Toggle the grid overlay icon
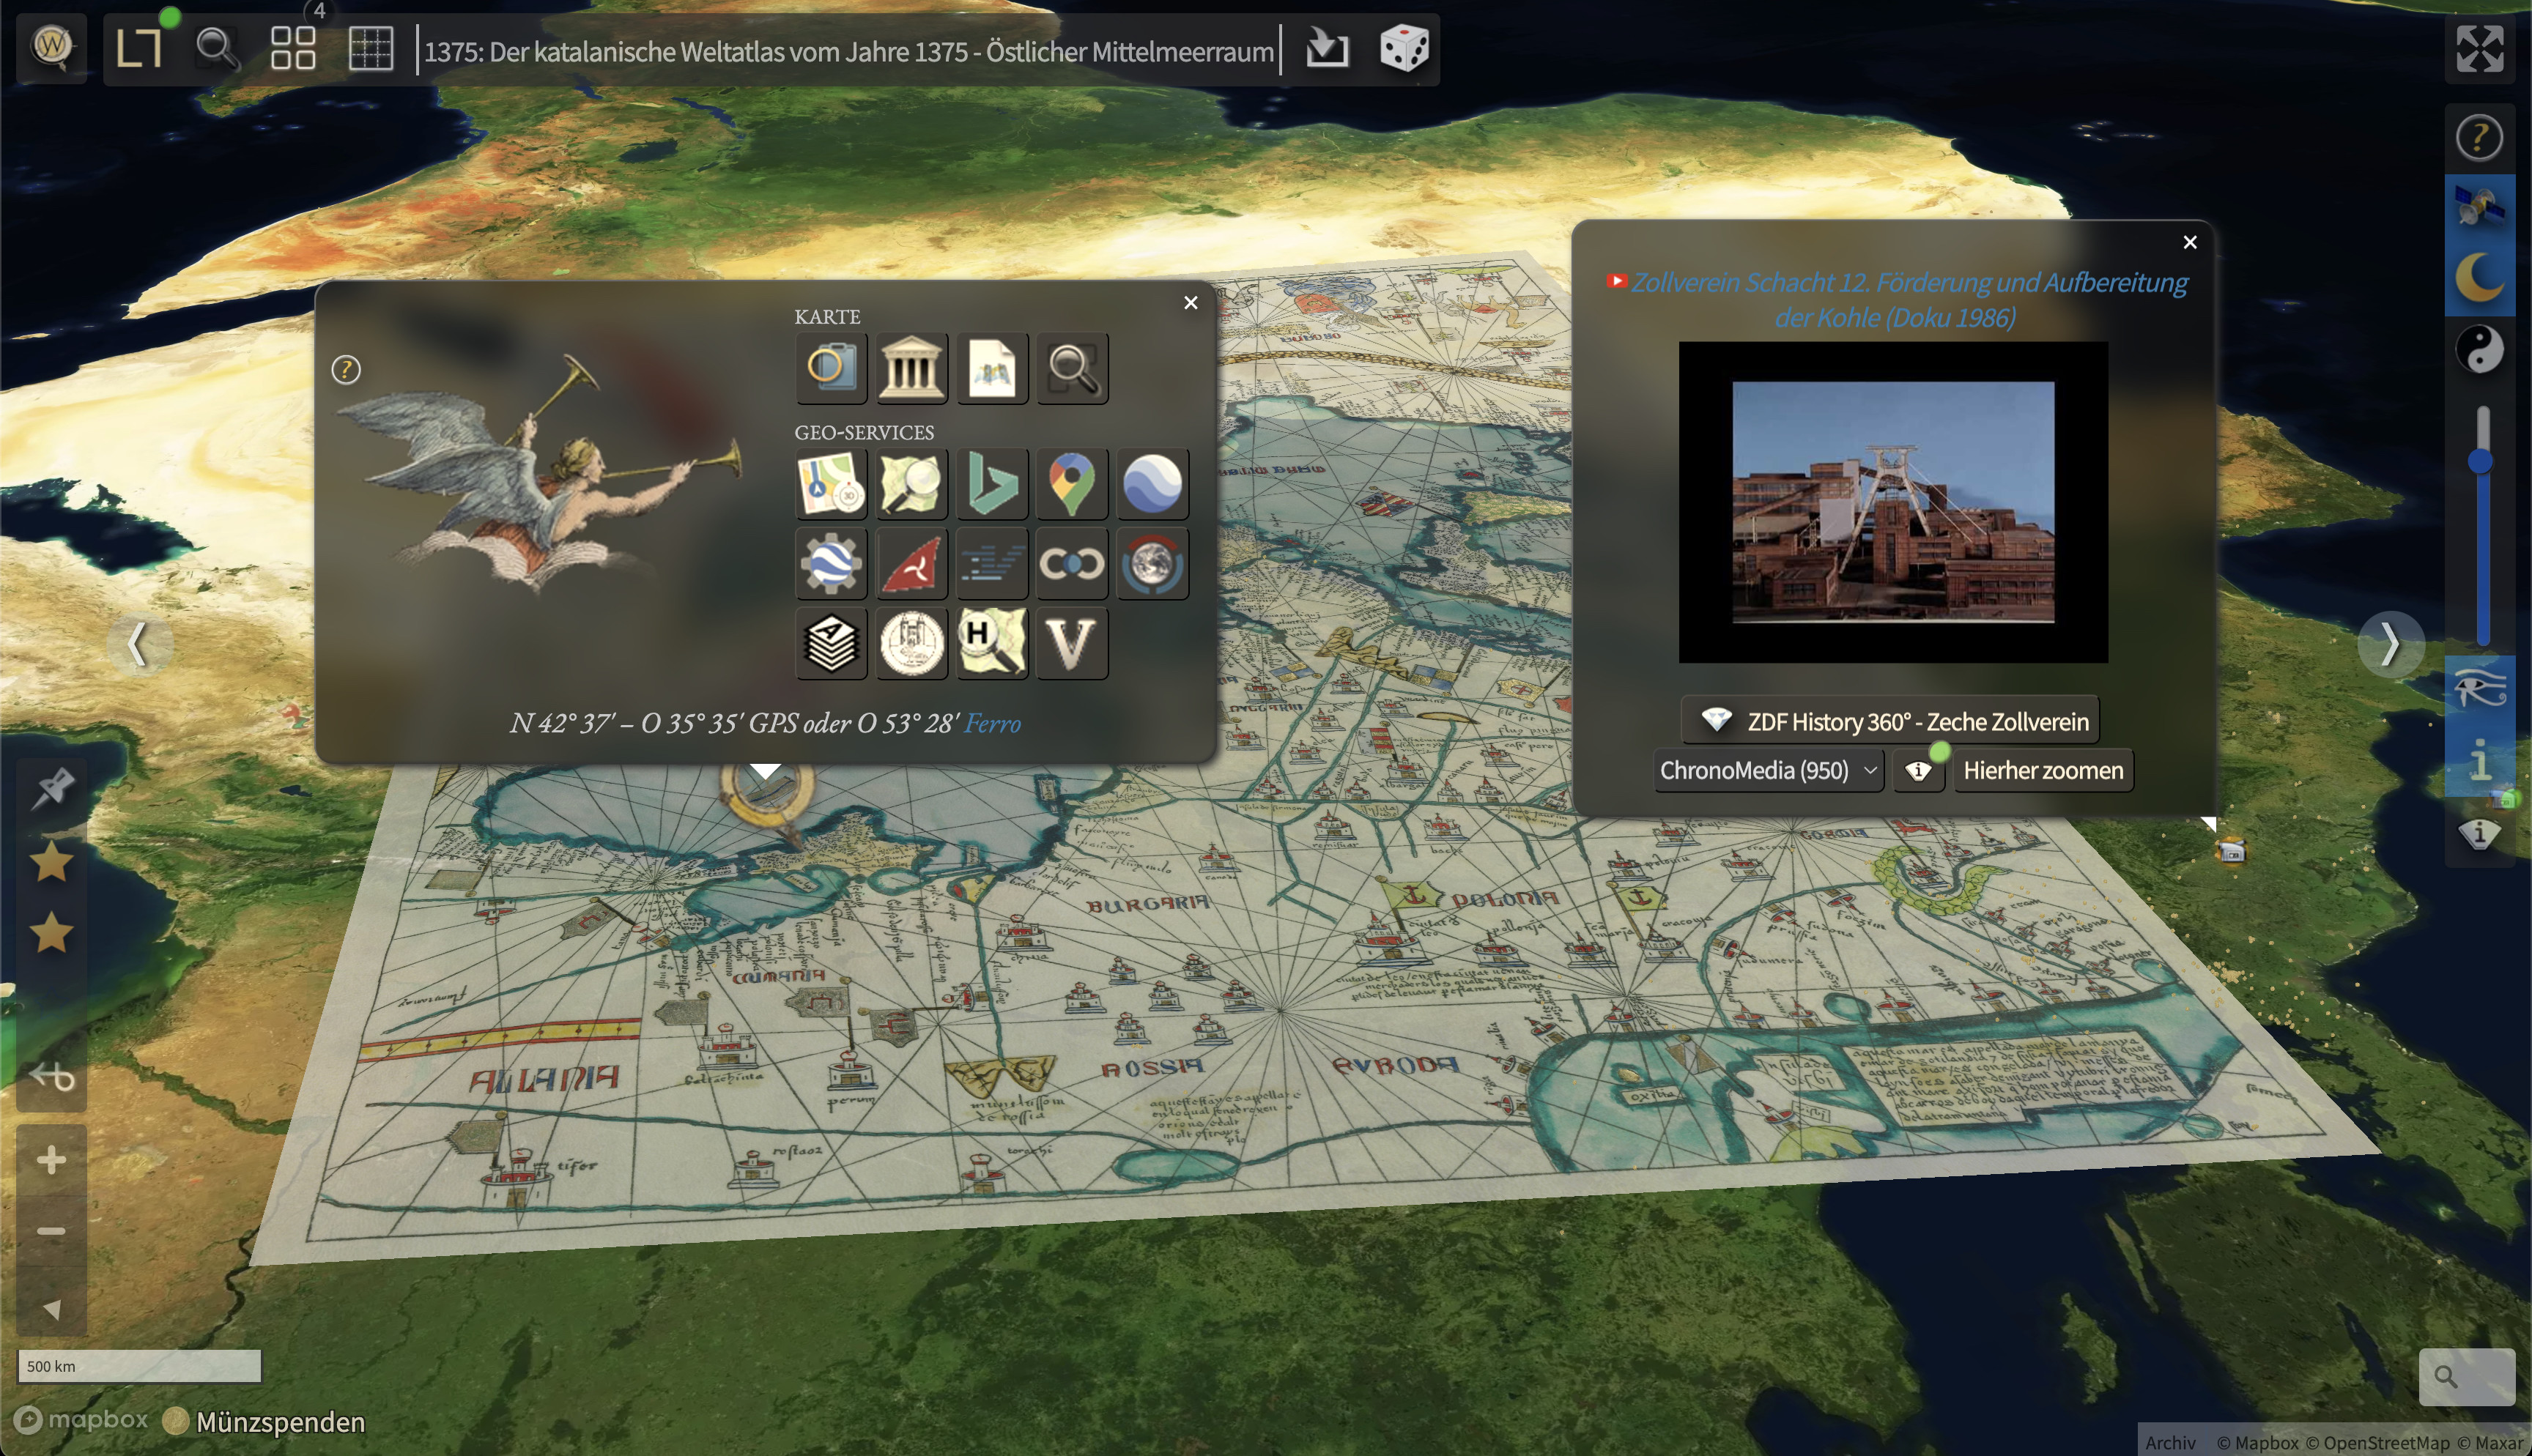This screenshot has height=1456, width=2532. click(370, 47)
